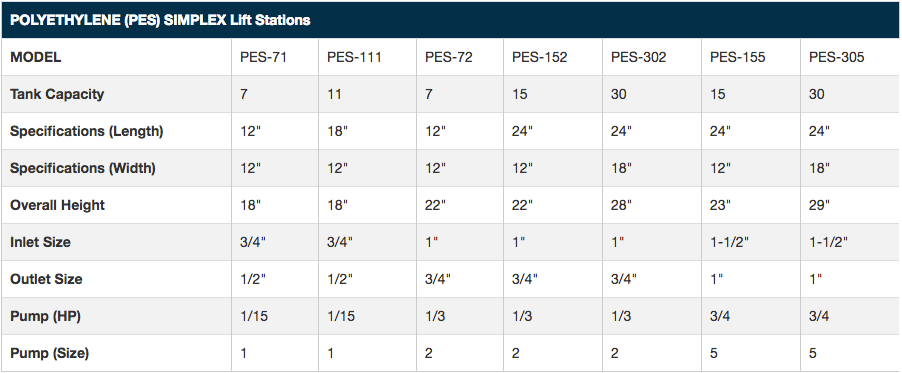902x373 pixels.
Task: Select the Specifications (Length) row label
Action: coord(87,131)
